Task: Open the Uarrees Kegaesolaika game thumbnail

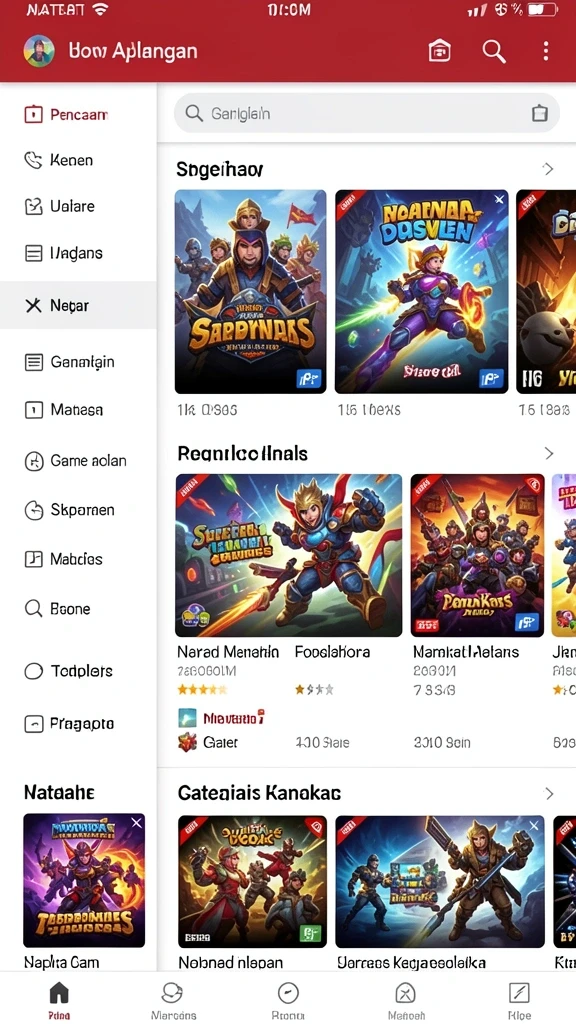Action: 440,882
